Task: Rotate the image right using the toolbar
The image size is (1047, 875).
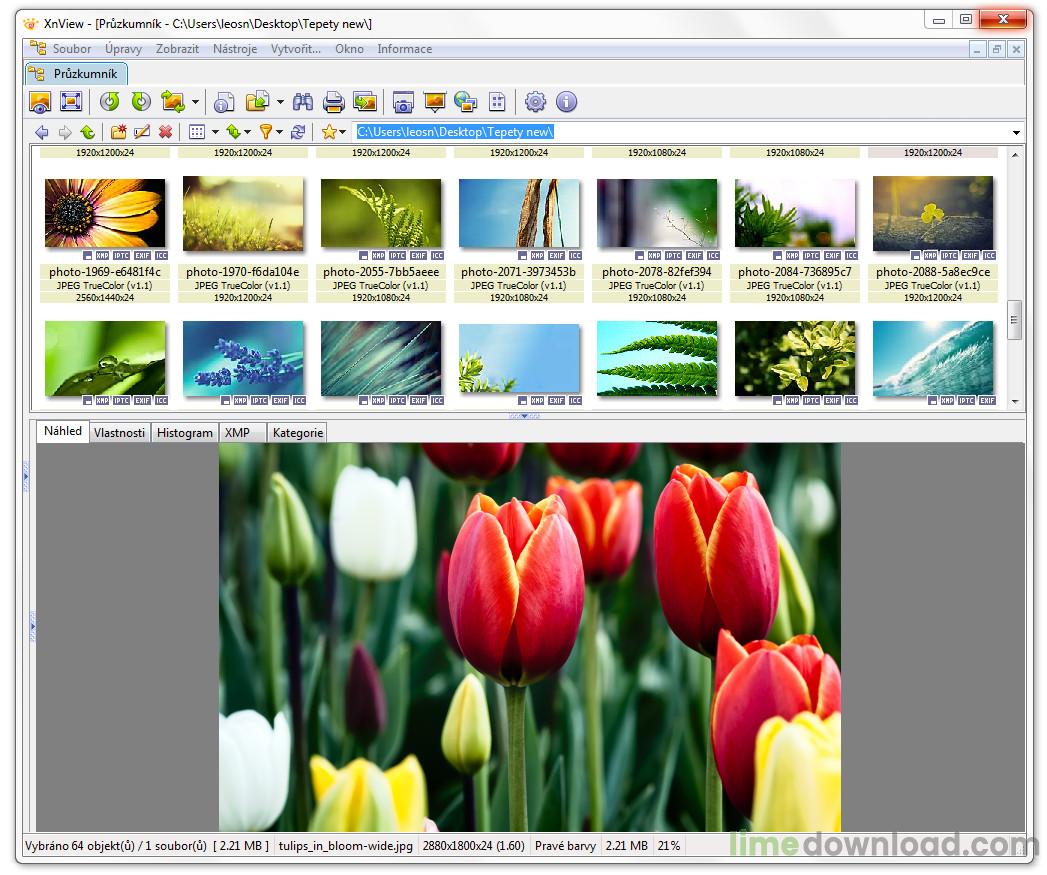Action: click(x=143, y=101)
